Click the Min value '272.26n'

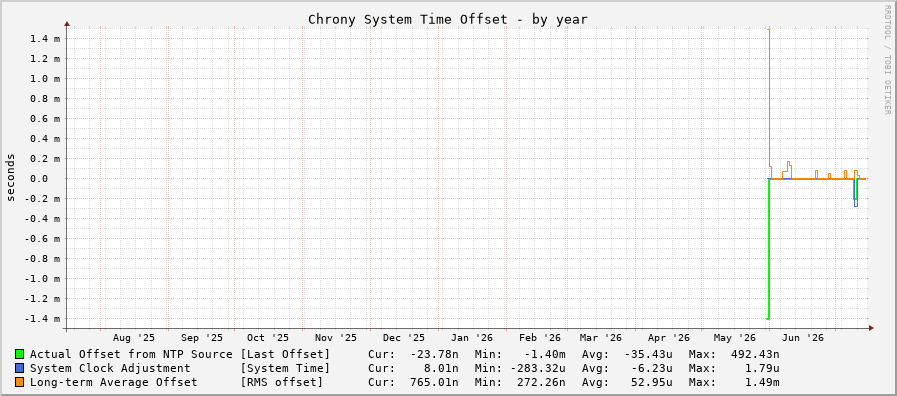point(542,382)
